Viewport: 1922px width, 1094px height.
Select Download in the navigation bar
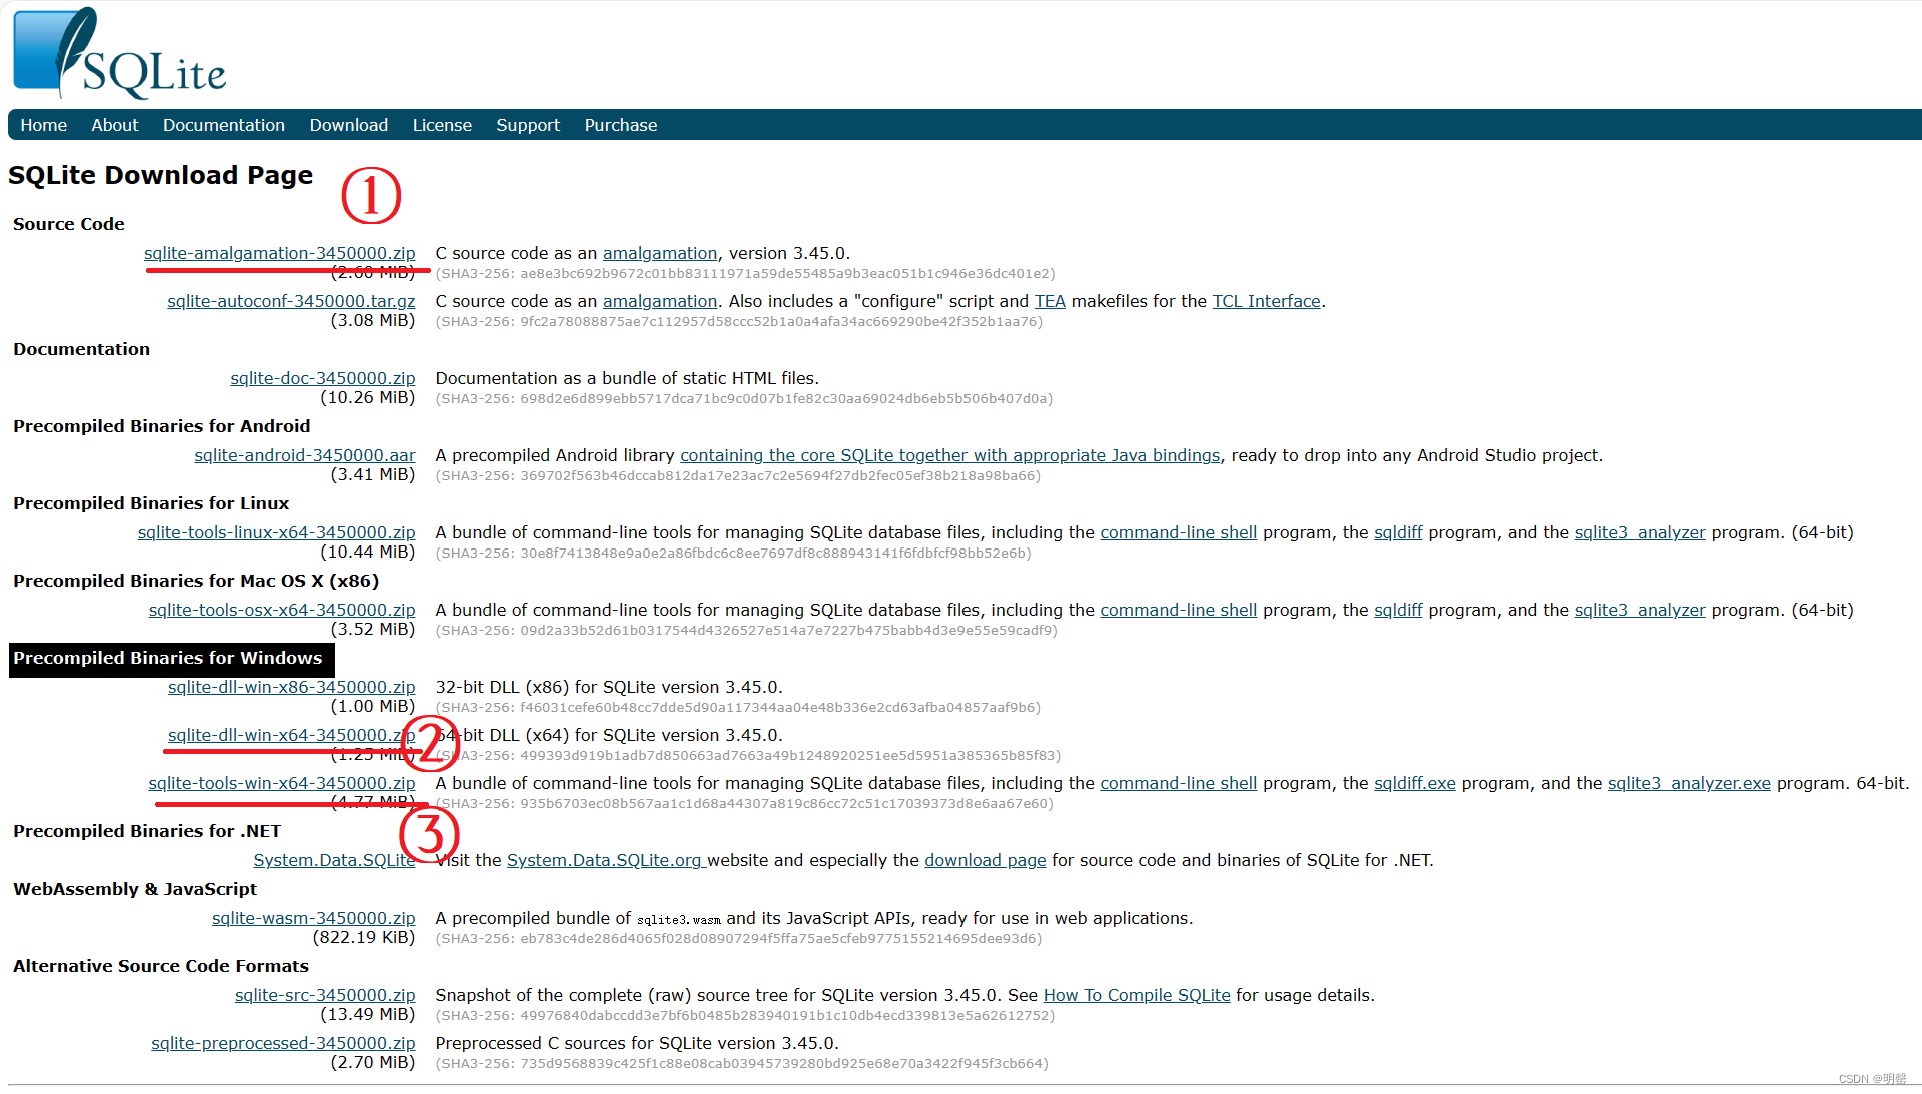click(348, 125)
